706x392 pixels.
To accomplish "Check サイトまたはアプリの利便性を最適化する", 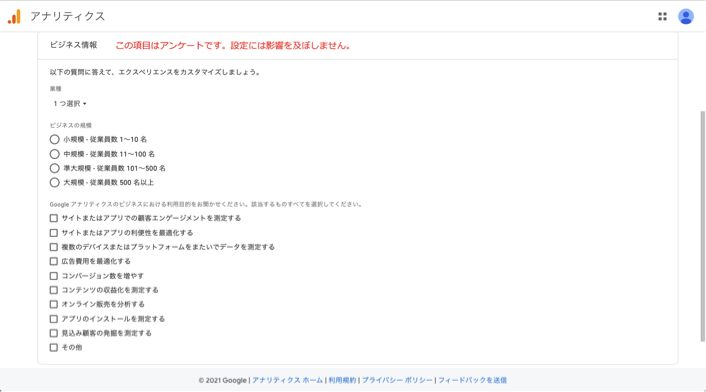I will pos(54,233).
